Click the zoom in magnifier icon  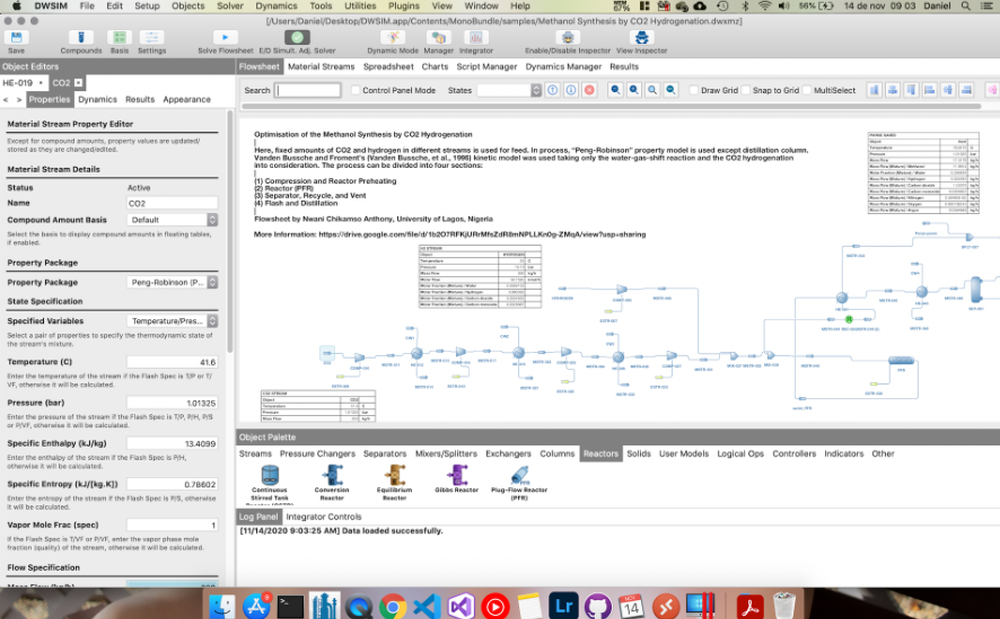tap(634, 91)
